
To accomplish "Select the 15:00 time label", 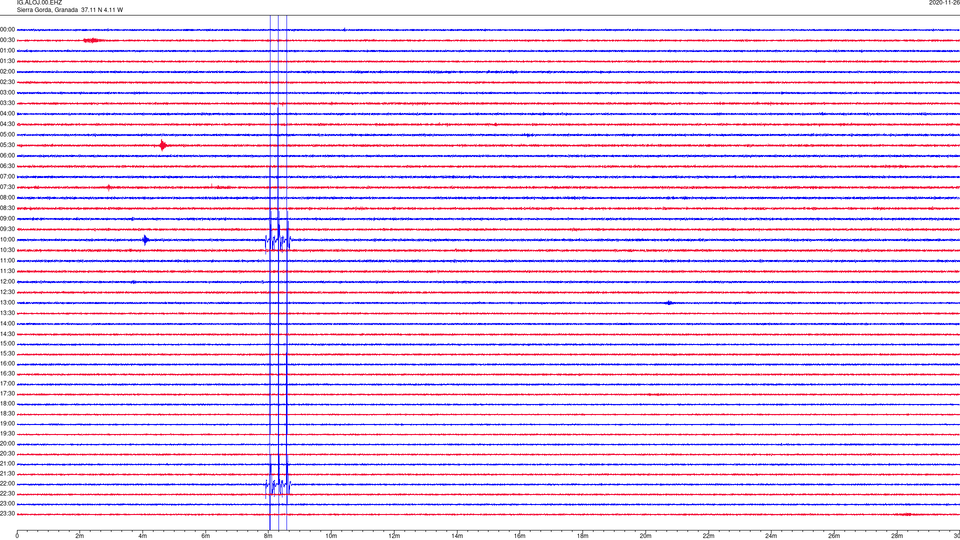I will click(7, 344).
